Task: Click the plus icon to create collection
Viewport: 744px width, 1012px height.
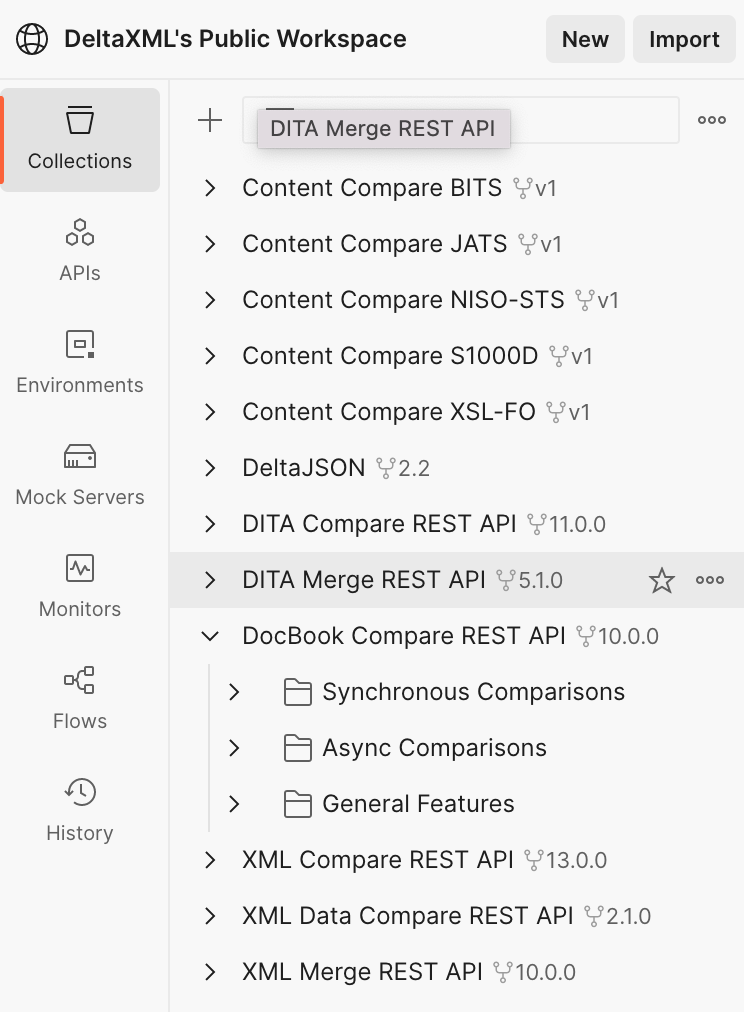Action: (210, 121)
